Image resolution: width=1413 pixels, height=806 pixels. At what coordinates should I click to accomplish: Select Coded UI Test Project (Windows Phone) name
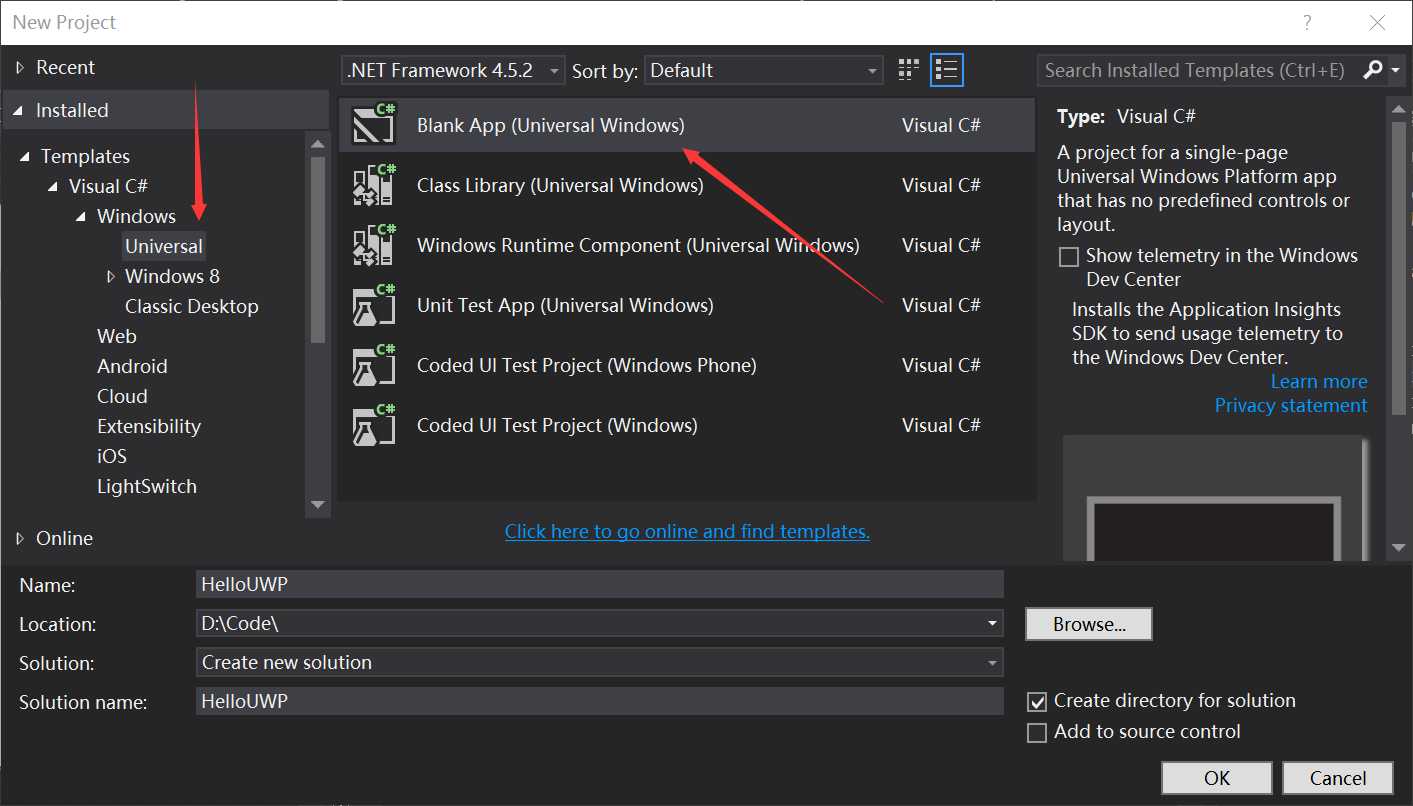point(587,365)
